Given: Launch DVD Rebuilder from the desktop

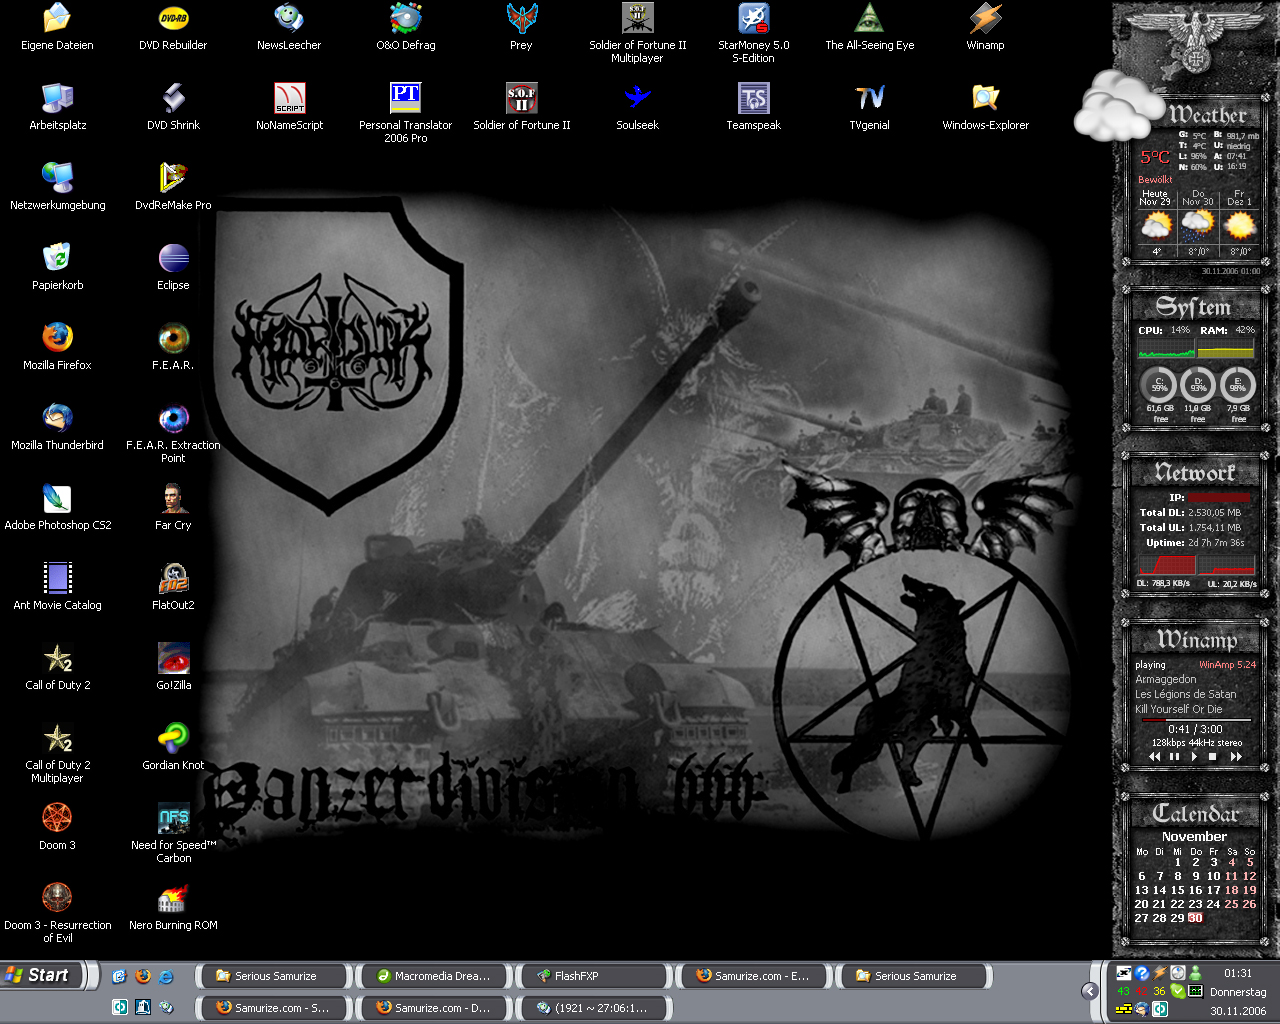Looking at the screenshot, I should [x=173, y=27].
